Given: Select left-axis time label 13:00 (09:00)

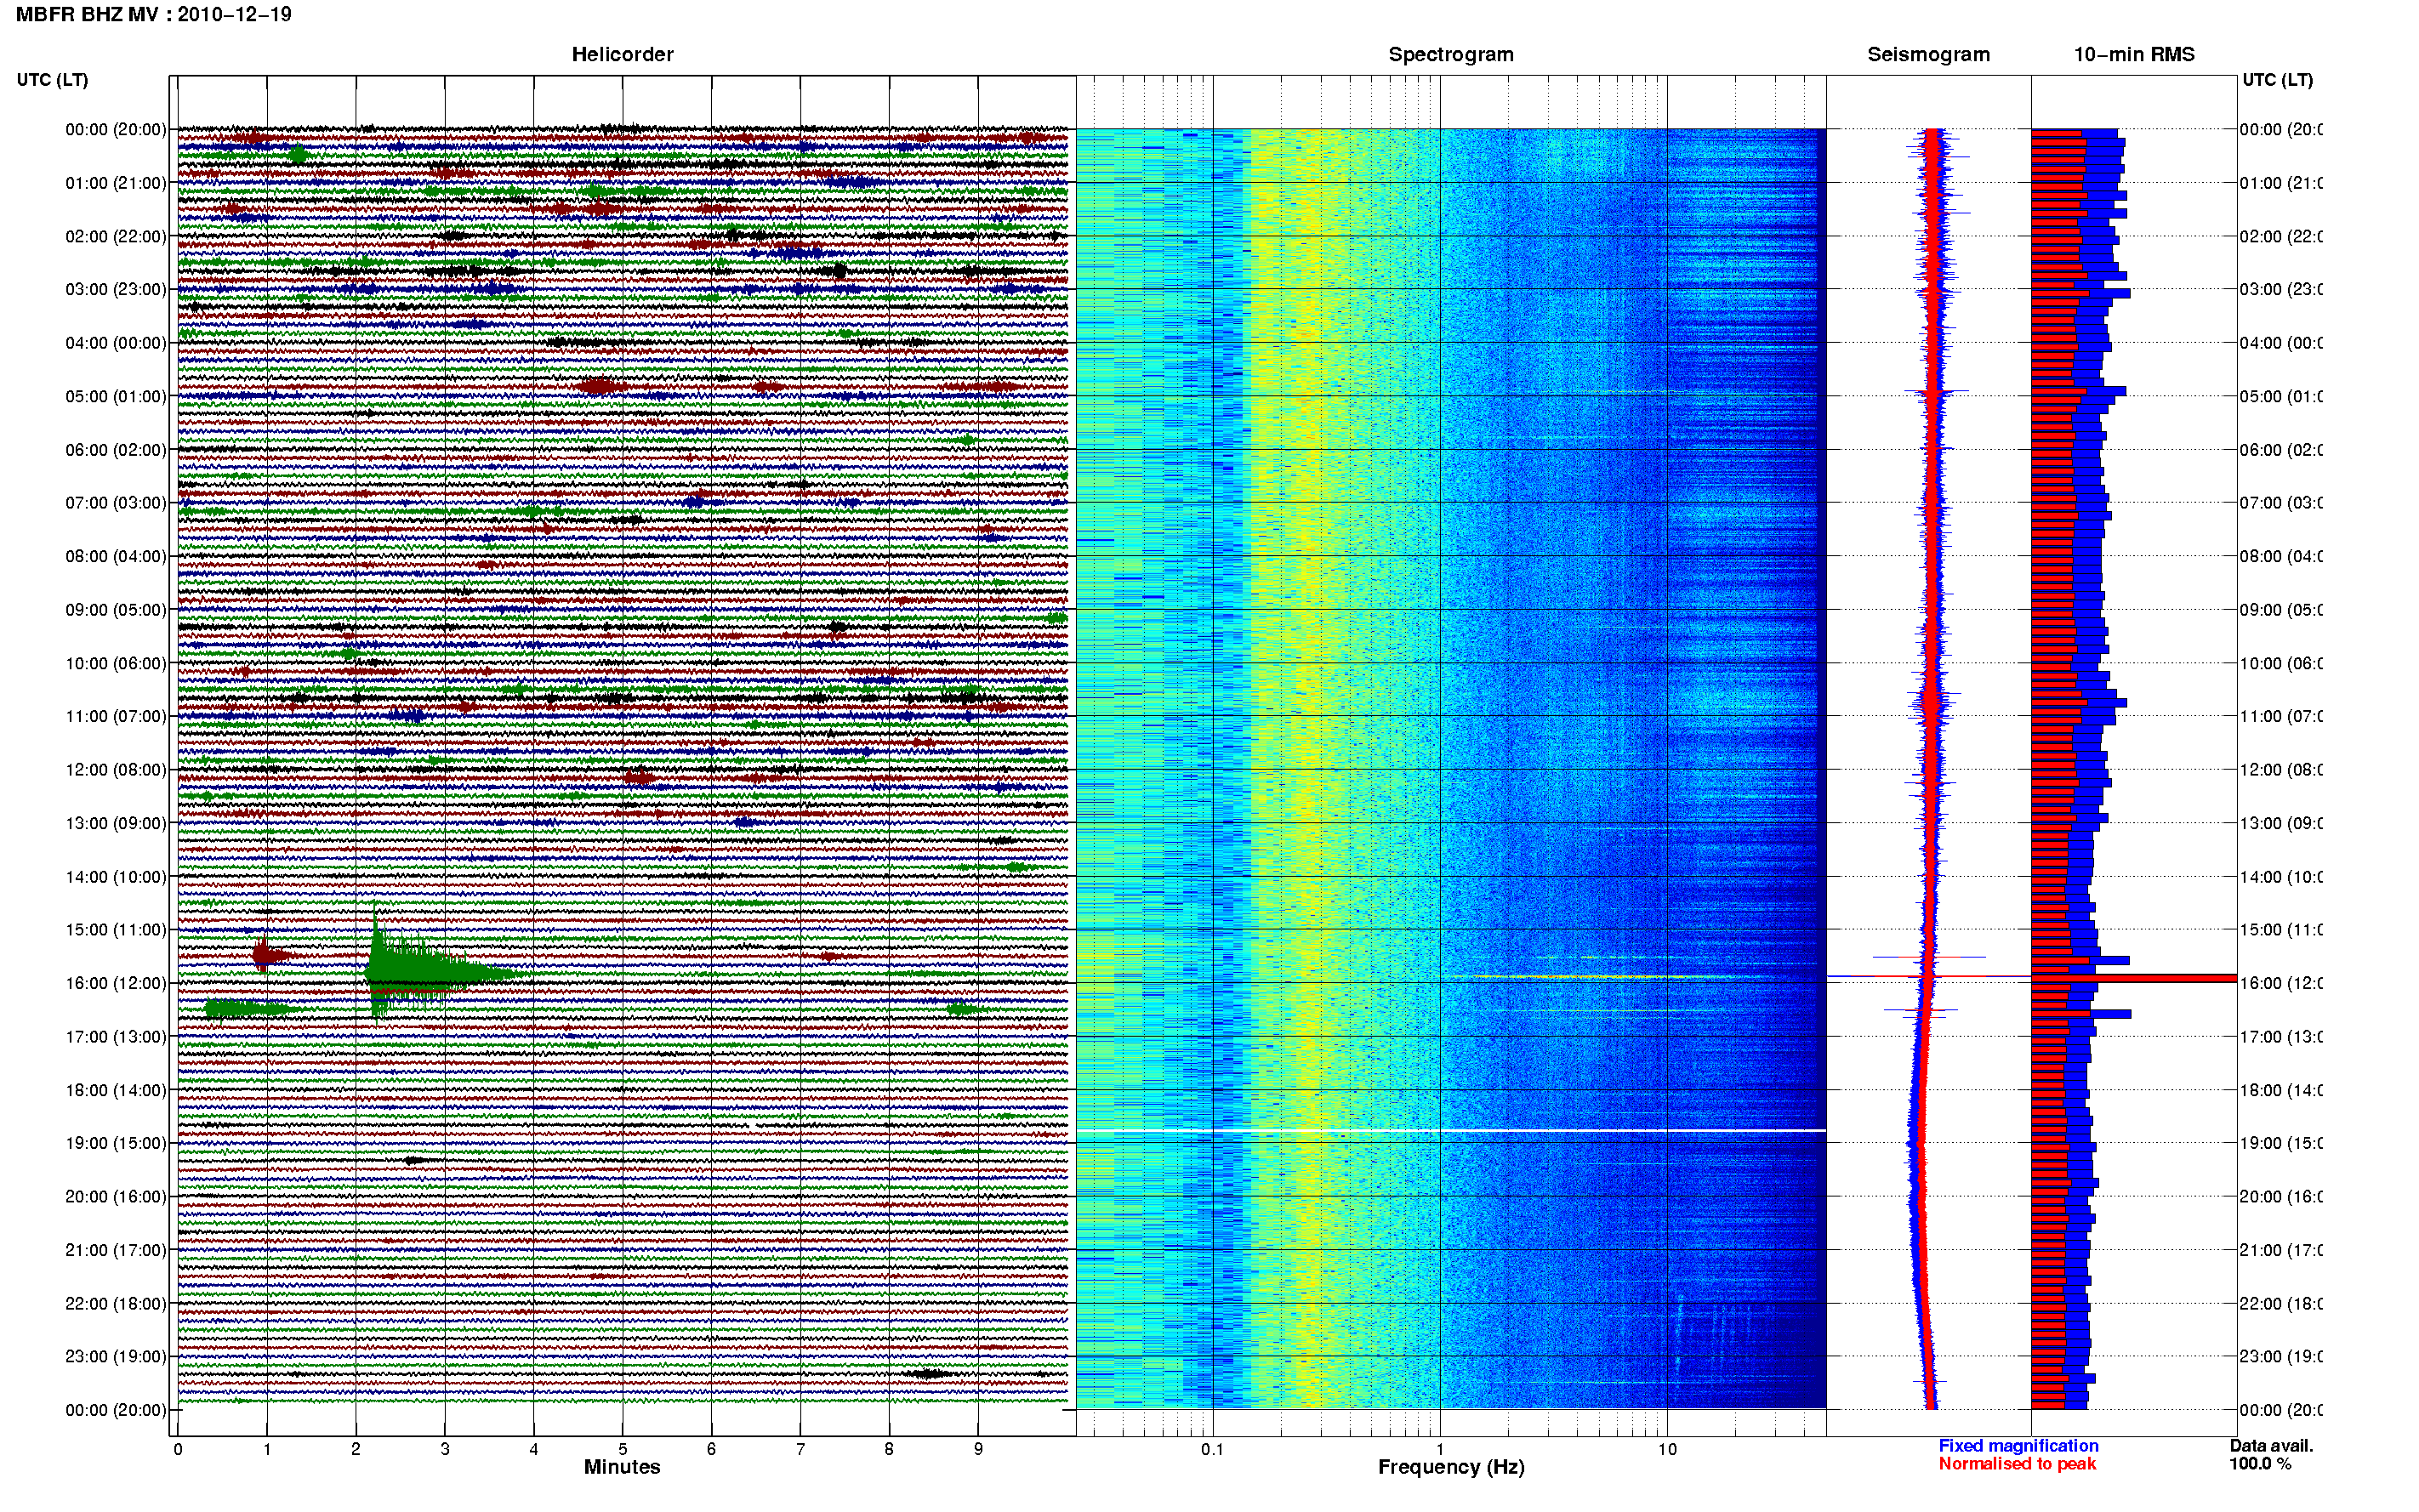Looking at the screenshot, I should [x=116, y=823].
